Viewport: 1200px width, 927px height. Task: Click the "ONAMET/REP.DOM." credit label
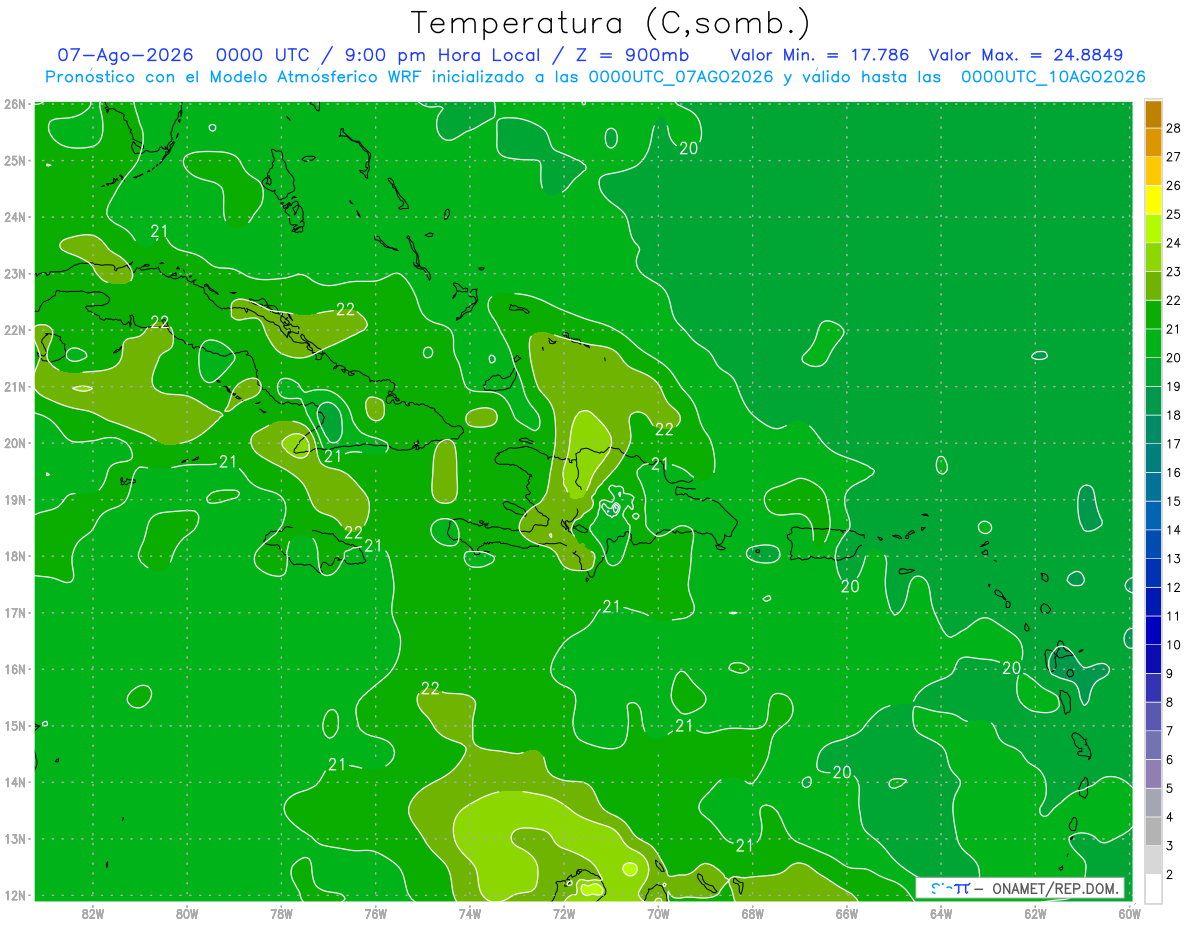point(1057,888)
